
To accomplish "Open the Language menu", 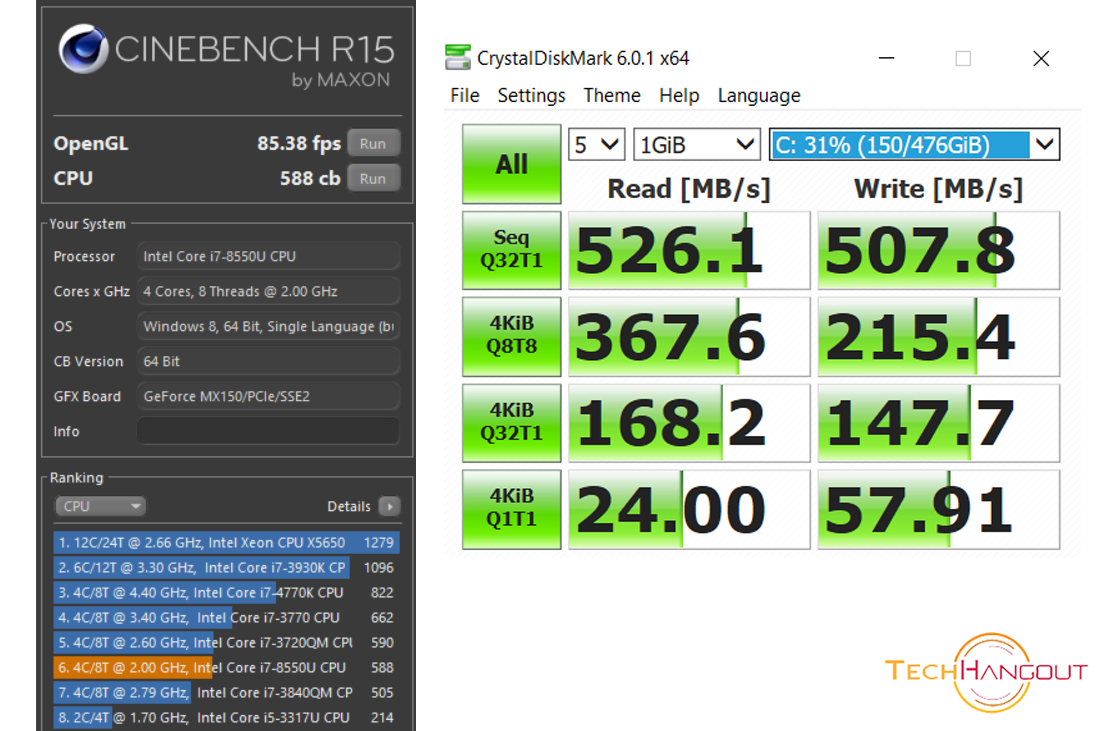I will 758,95.
